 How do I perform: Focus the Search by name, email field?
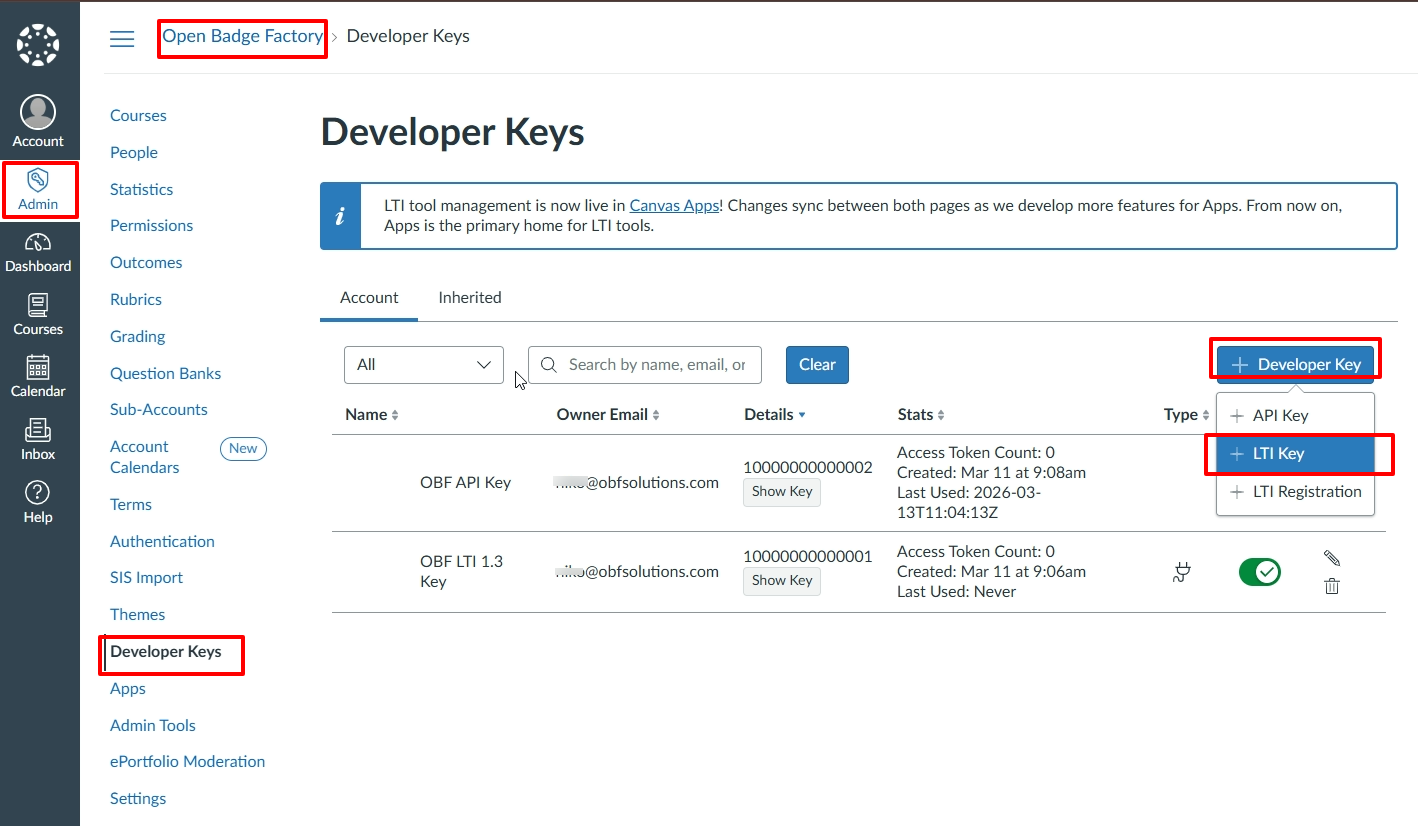(645, 365)
